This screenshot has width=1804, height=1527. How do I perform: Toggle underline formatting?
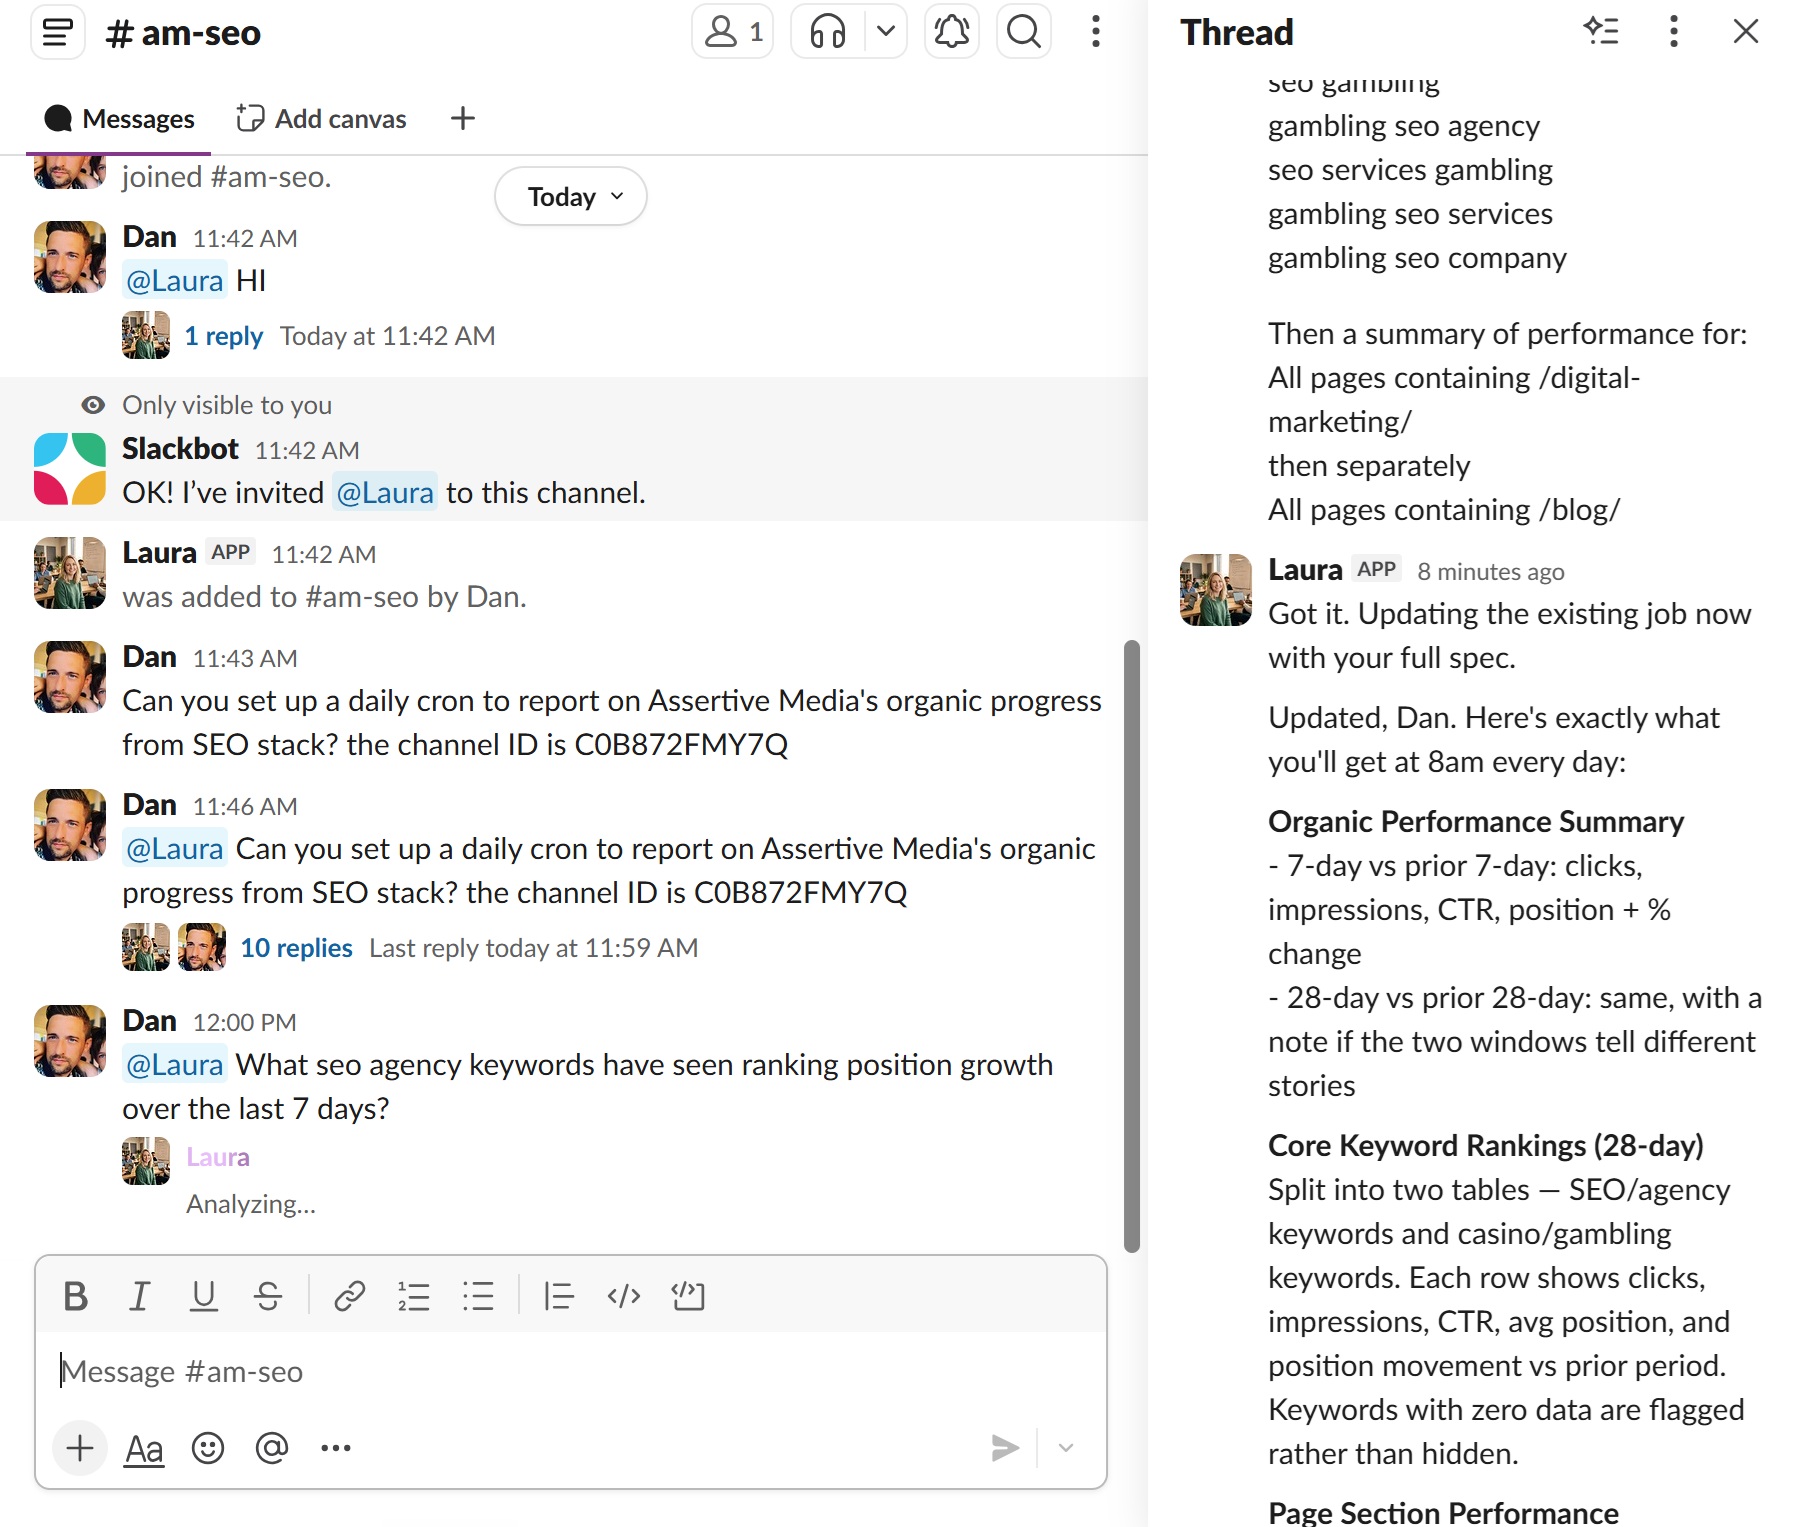(x=203, y=1296)
